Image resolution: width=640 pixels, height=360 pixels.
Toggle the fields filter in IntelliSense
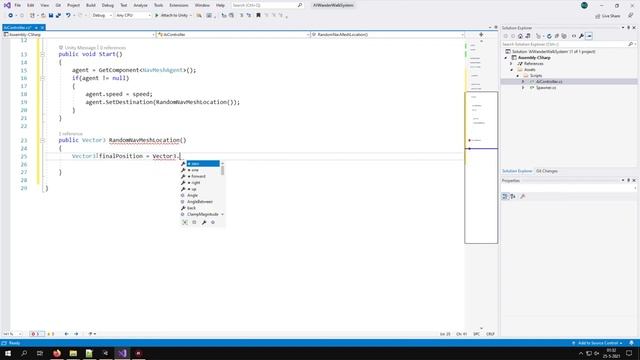click(194, 222)
